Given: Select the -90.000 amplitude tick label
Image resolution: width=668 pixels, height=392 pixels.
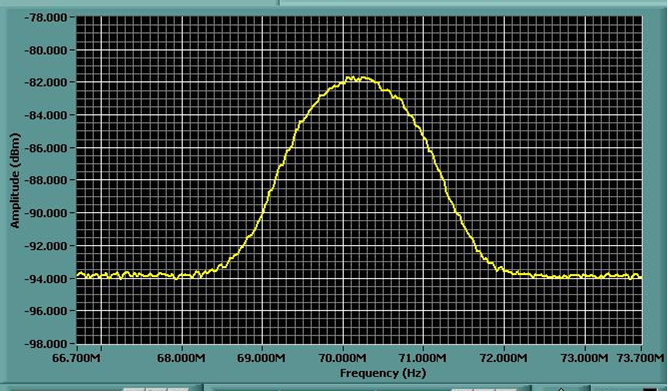Looking at the screenshot, I should [46, 213].
